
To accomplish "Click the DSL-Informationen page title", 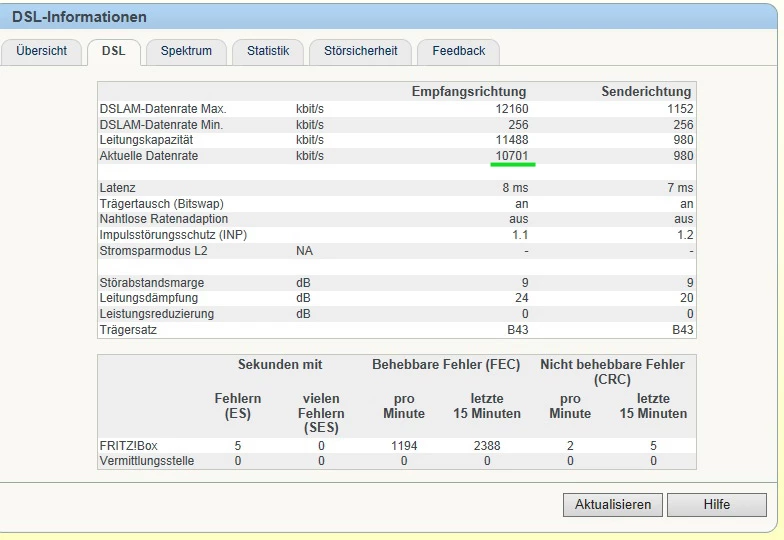I will 79,17.
